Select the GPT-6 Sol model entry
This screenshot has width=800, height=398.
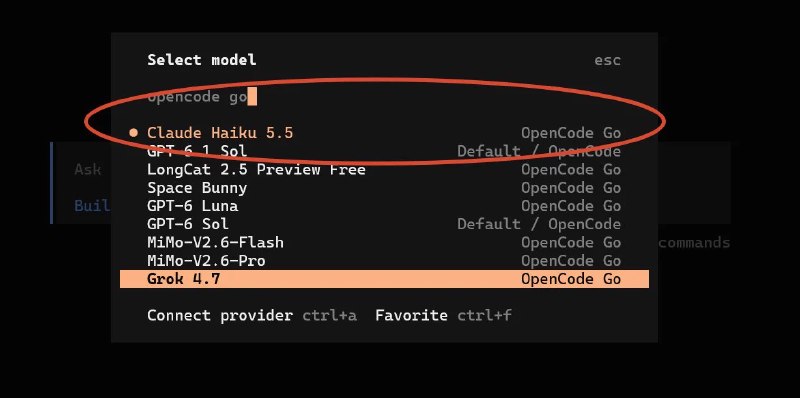tap(384, 224)
